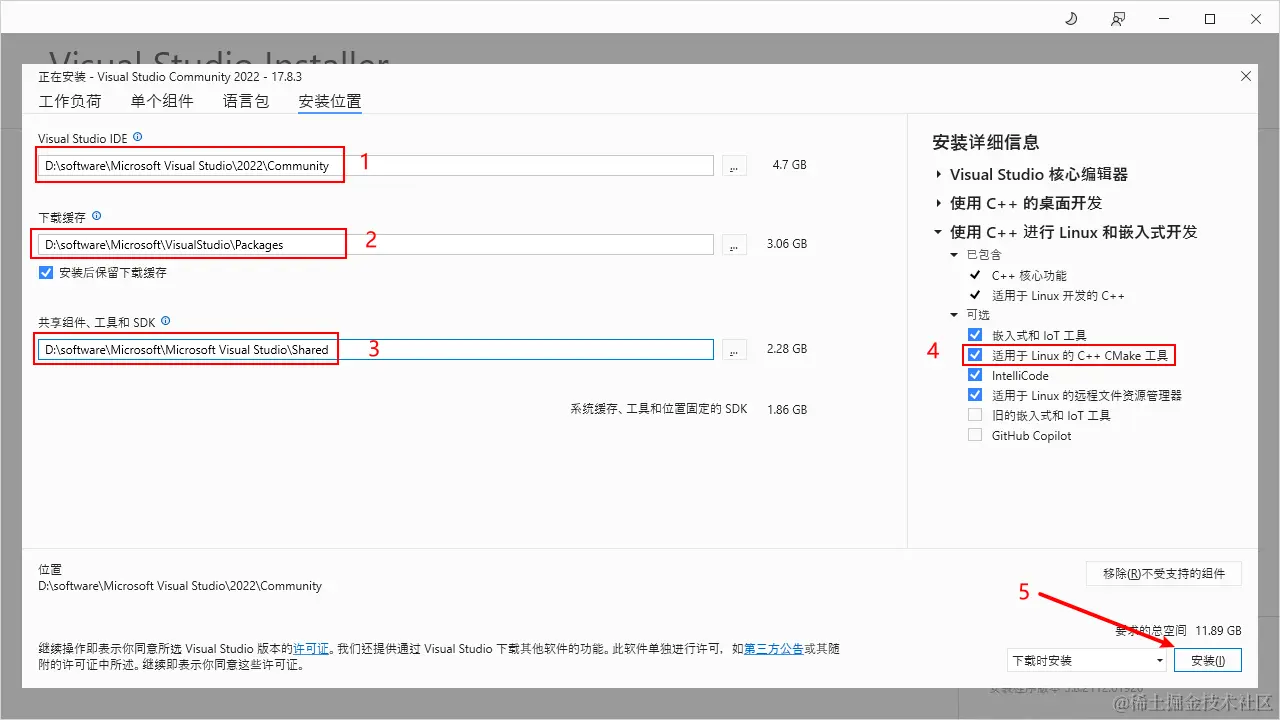
Task: Click the 1.86 GB size value
Action: pos(787,410)
